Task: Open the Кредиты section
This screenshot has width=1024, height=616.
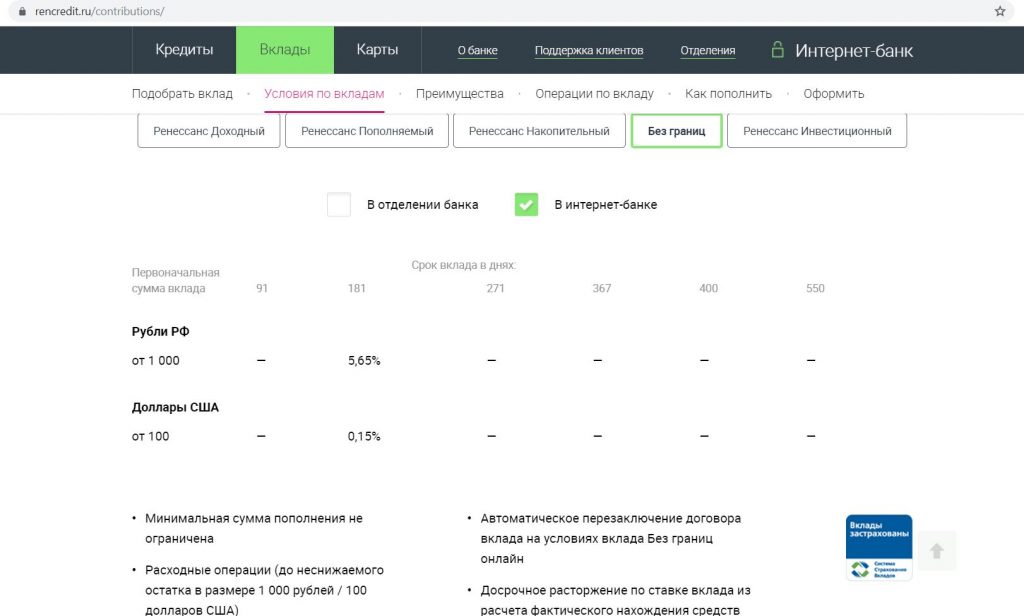Action: pos(184,50)
